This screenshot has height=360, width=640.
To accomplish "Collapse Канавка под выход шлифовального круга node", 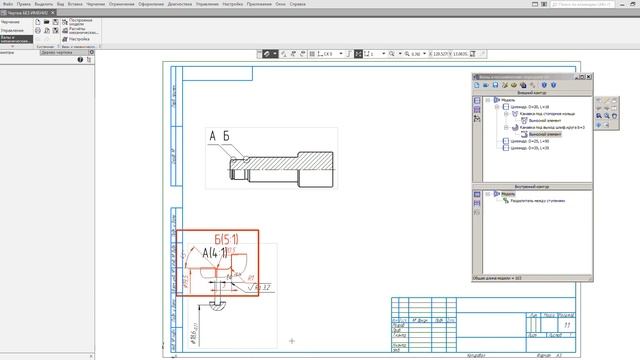I will [x=506, y=127].
